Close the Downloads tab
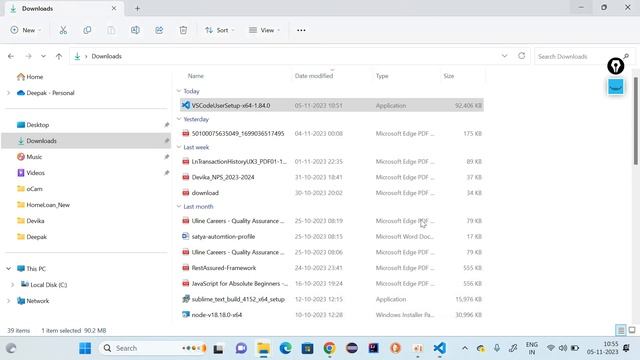The height and width of the screenshot is (360, 640). tap(114, 8)
